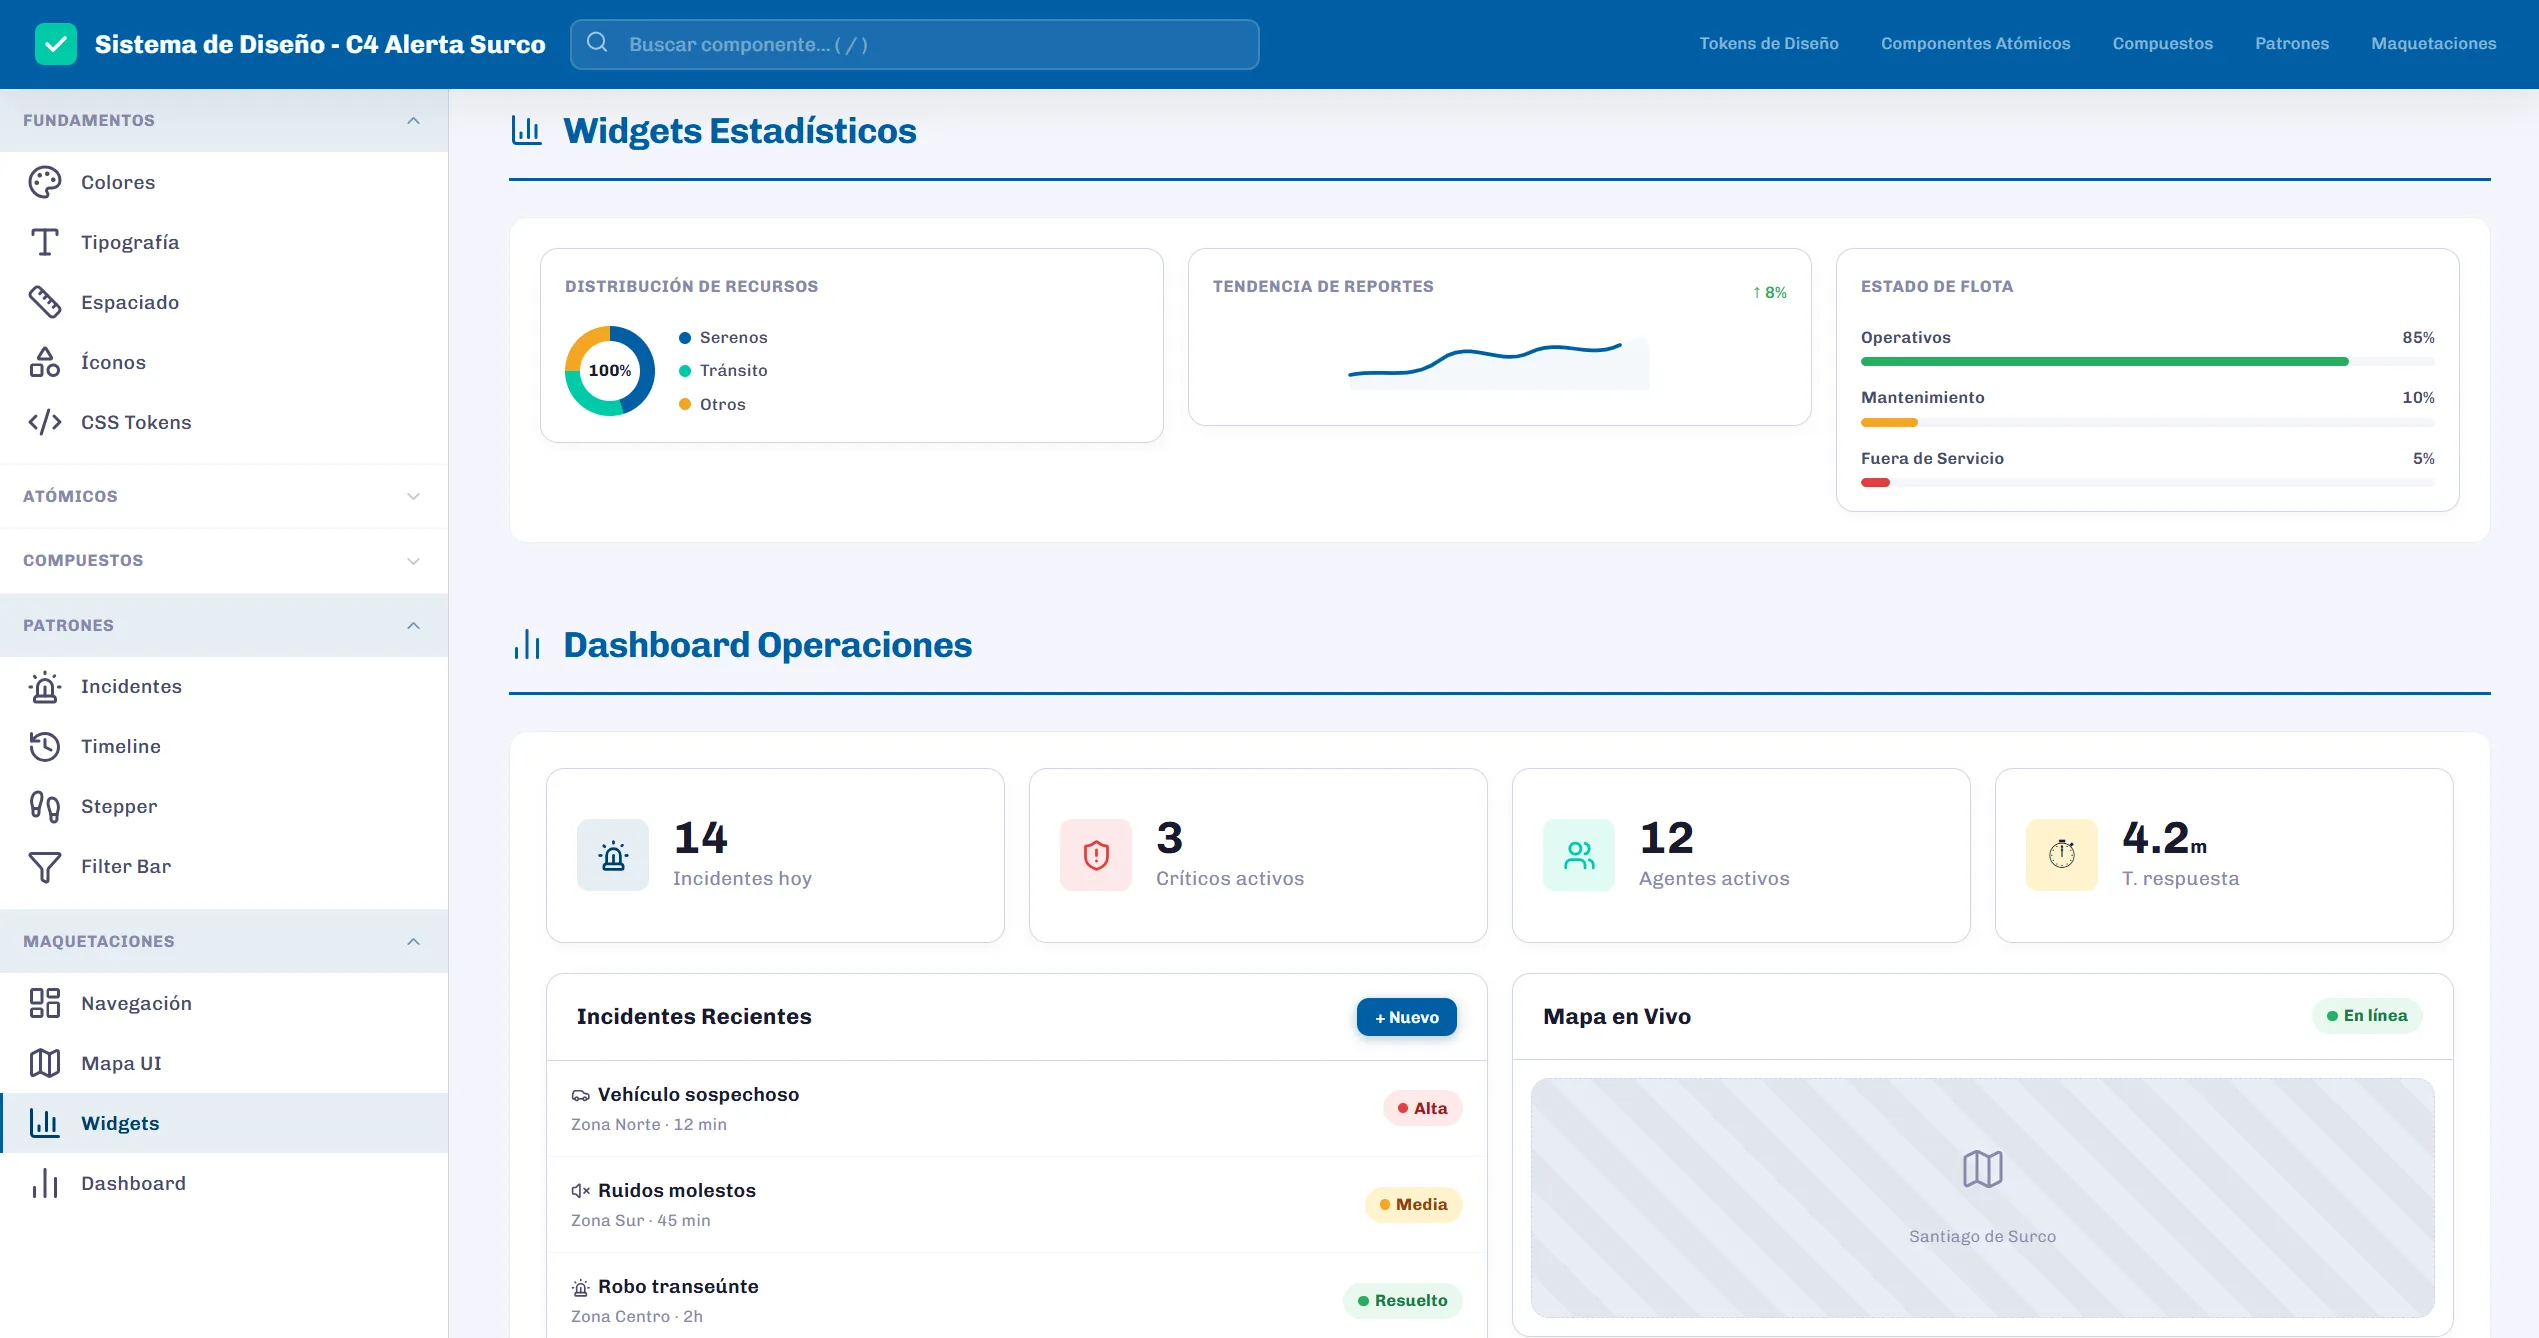Click the Filter Bar funnel icon
The height and width of the screenshot is (1338, 2539).
tap(45, 866)
